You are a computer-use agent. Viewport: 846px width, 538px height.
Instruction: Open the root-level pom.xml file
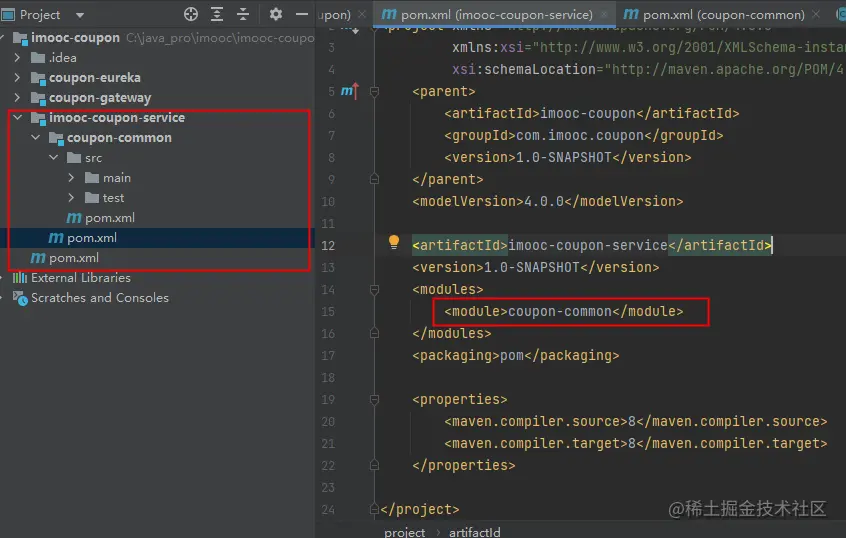[65, 257]
